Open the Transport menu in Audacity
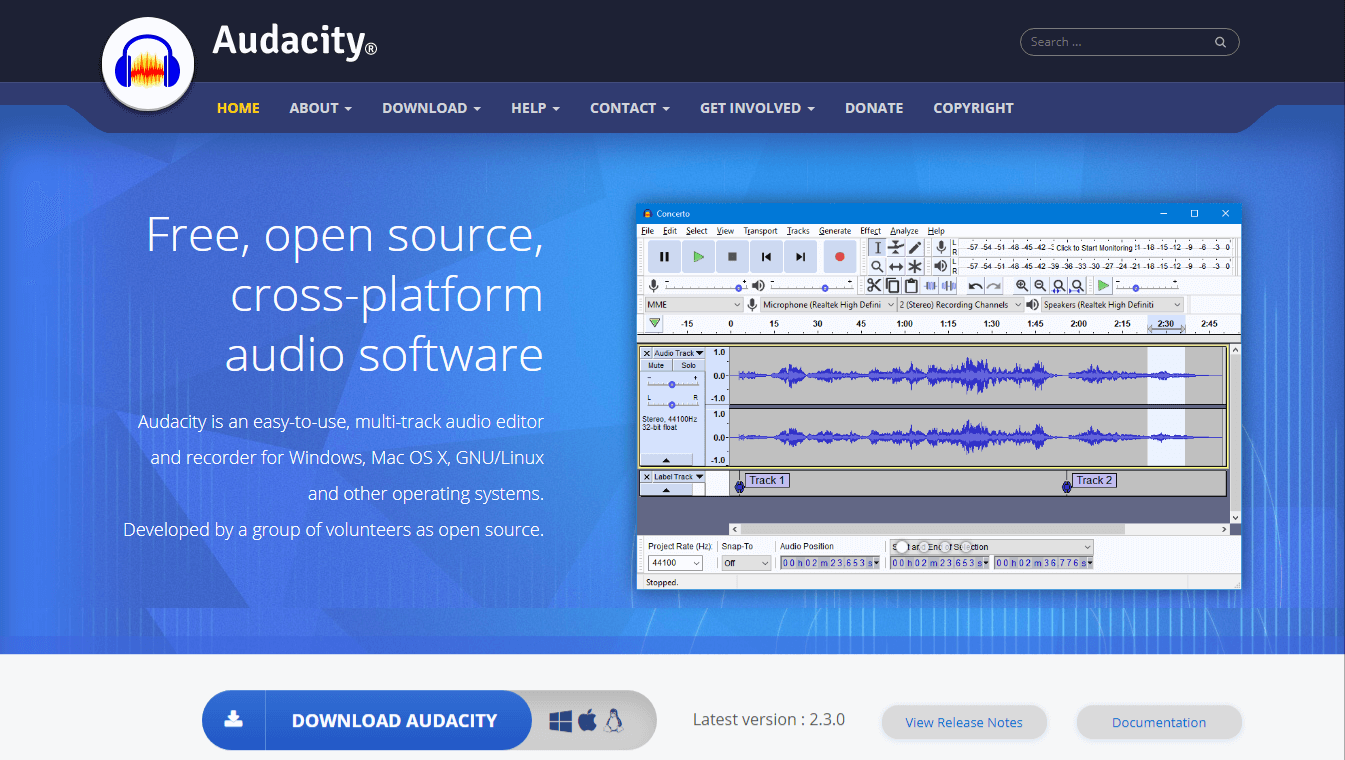Image resolution: width=1345 pixels, height=760 pixels. click(x=760, y=231)
